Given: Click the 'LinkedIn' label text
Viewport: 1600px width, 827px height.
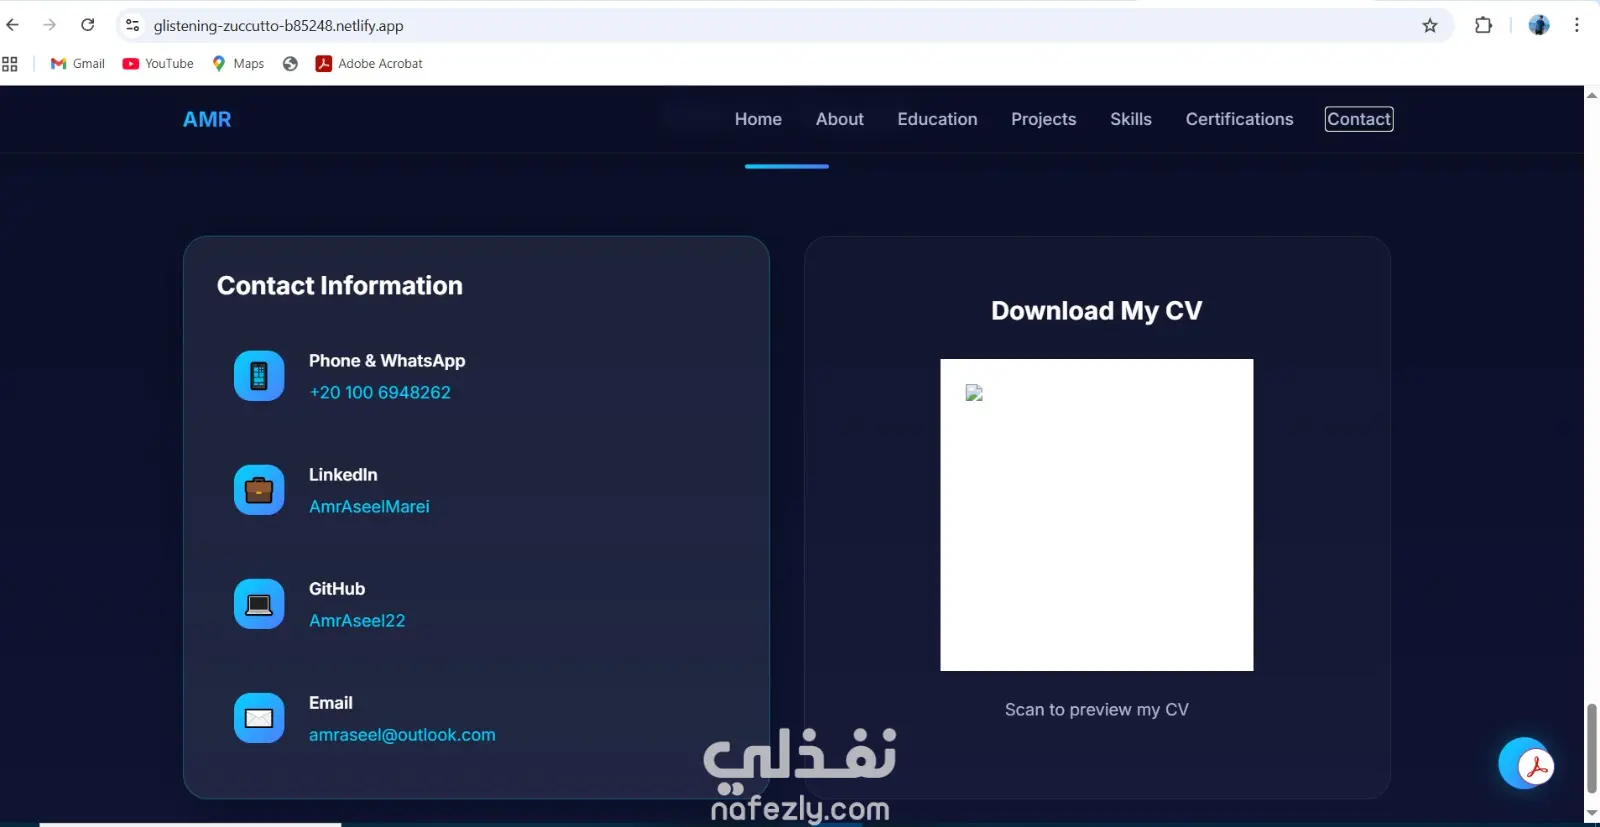Looking at the screenshot, I should [343, 475].
